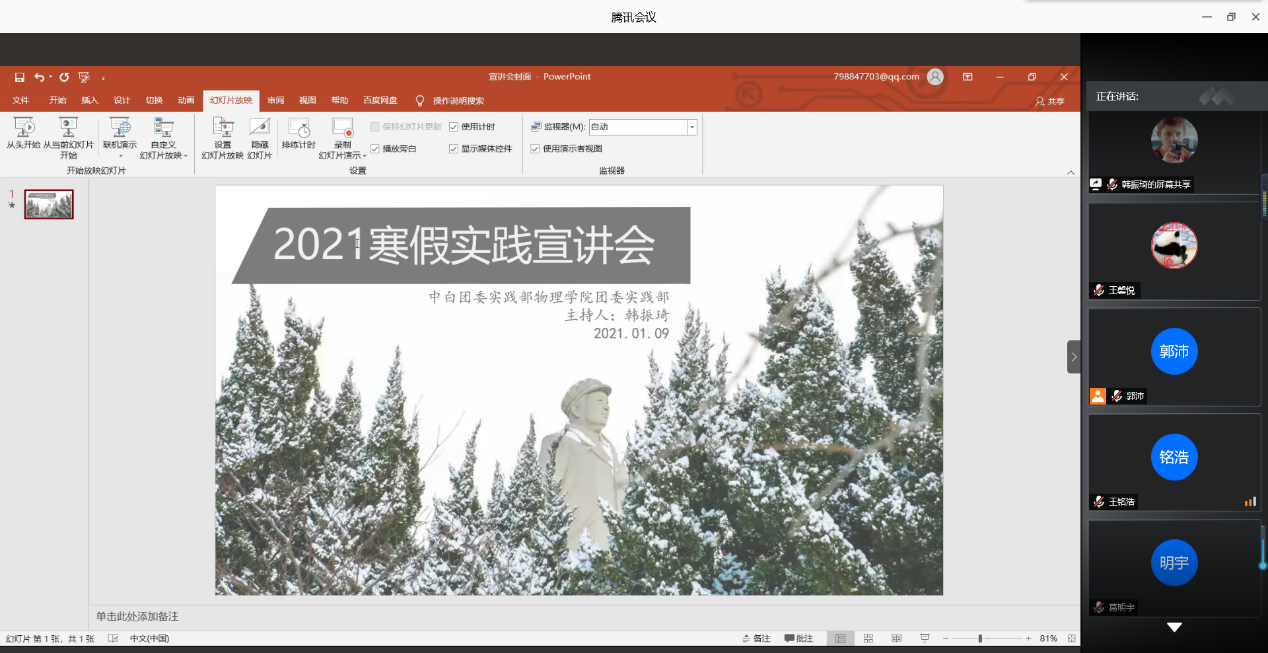
Task: Switch to the Review (审阅) tab
Action: click(275, 101)
